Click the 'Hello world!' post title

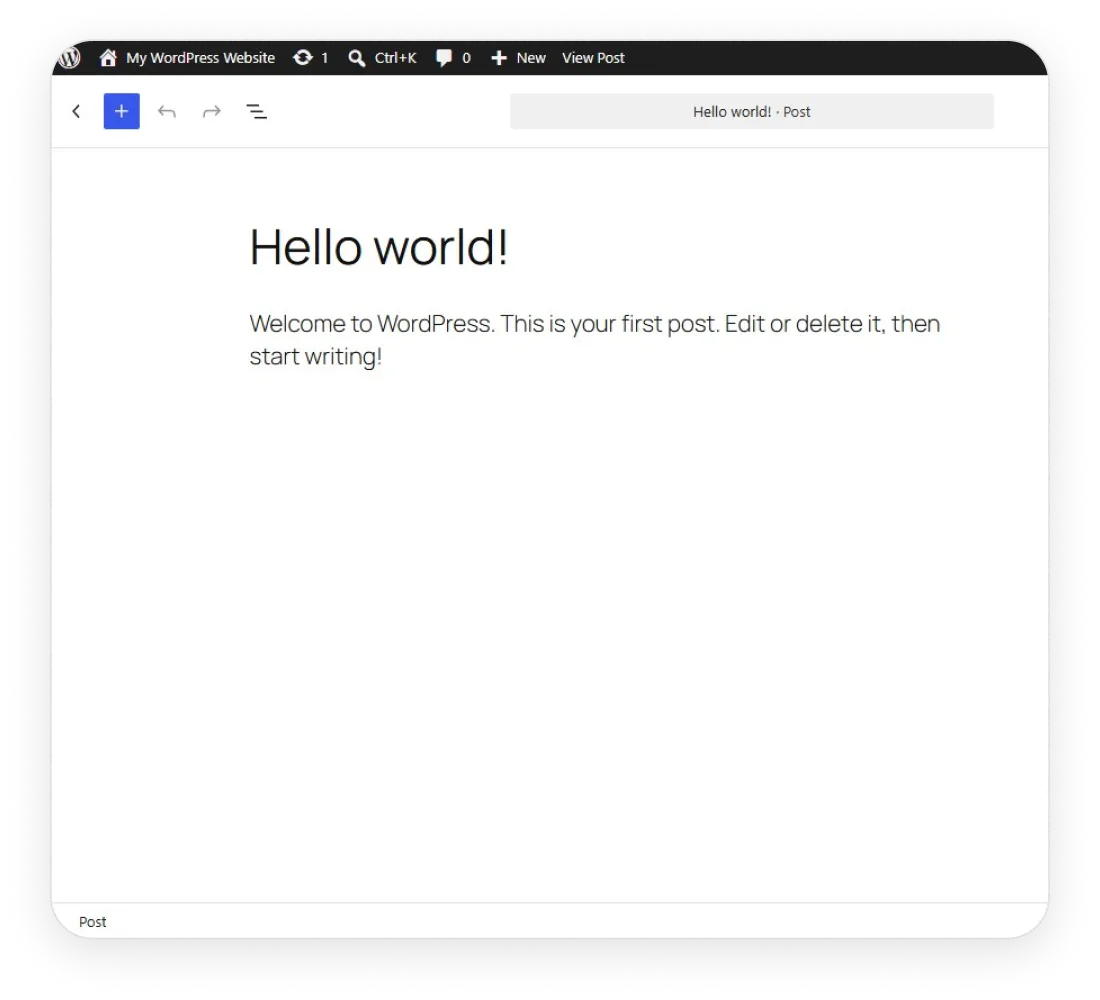pos(379,247)
